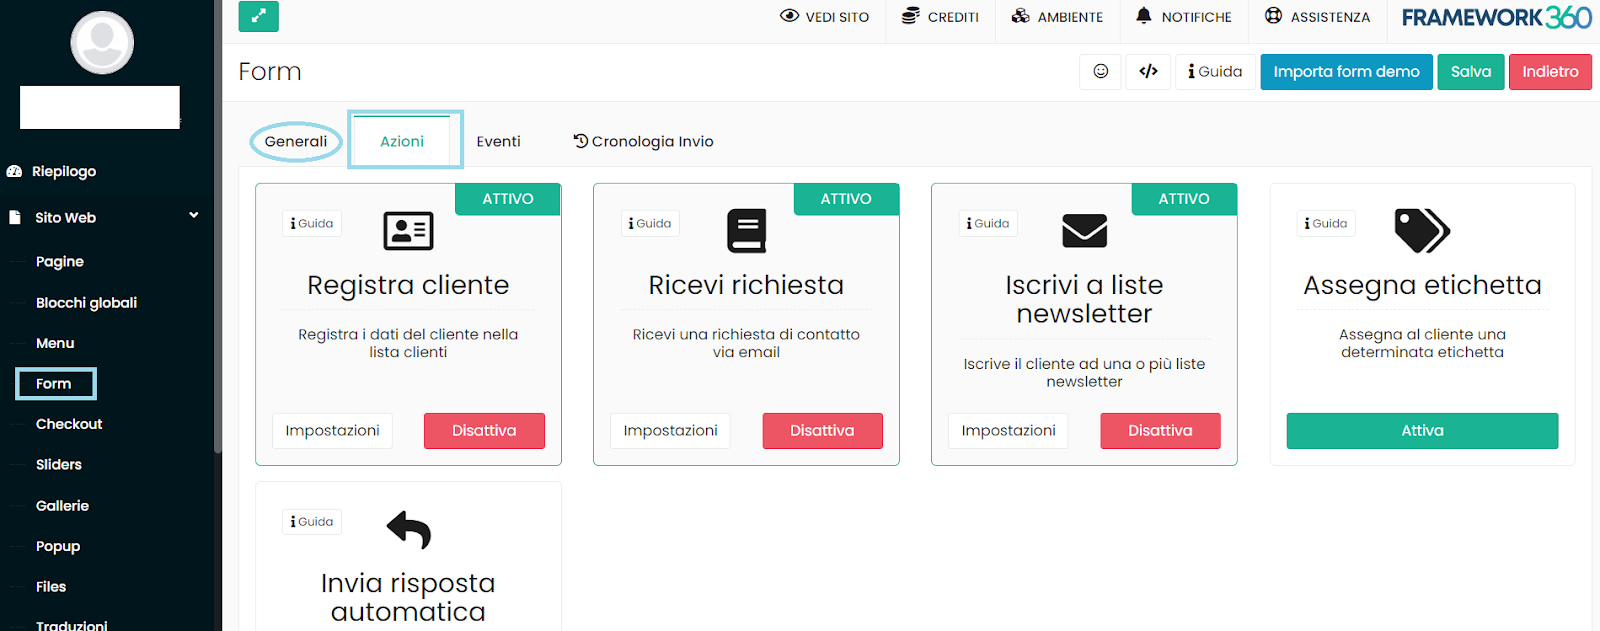Image resolution: width=1600 pixels, height=631 pixels.
Task: Open Impostazioni for newsletter subscription
Action: click(x=1008, y=431)
